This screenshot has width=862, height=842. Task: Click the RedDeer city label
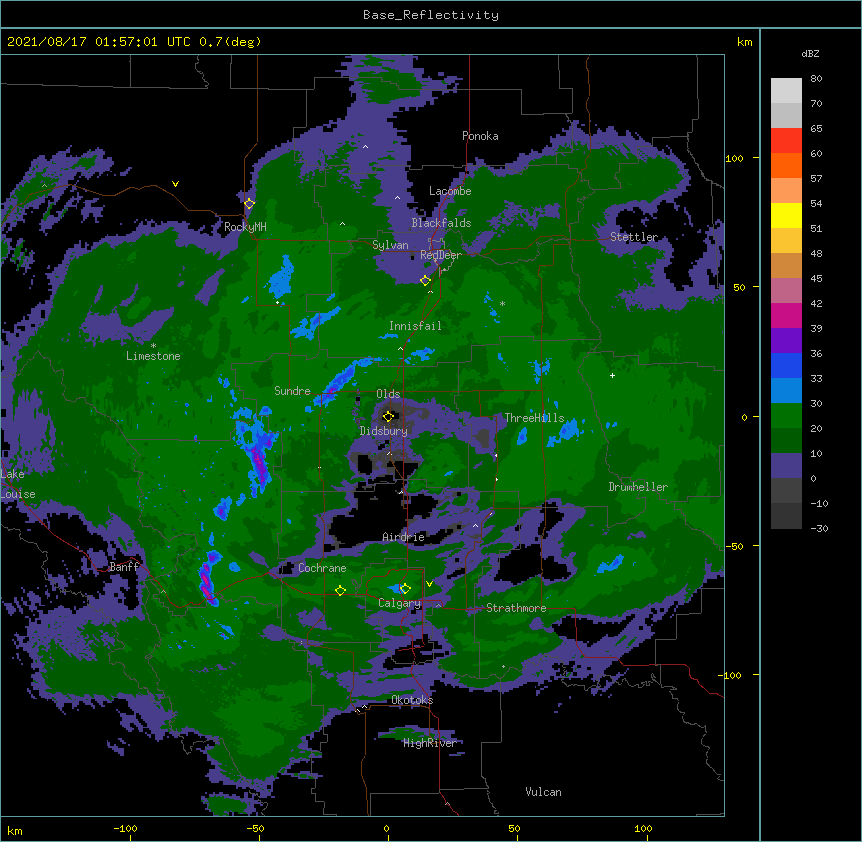tap(440, 255)
